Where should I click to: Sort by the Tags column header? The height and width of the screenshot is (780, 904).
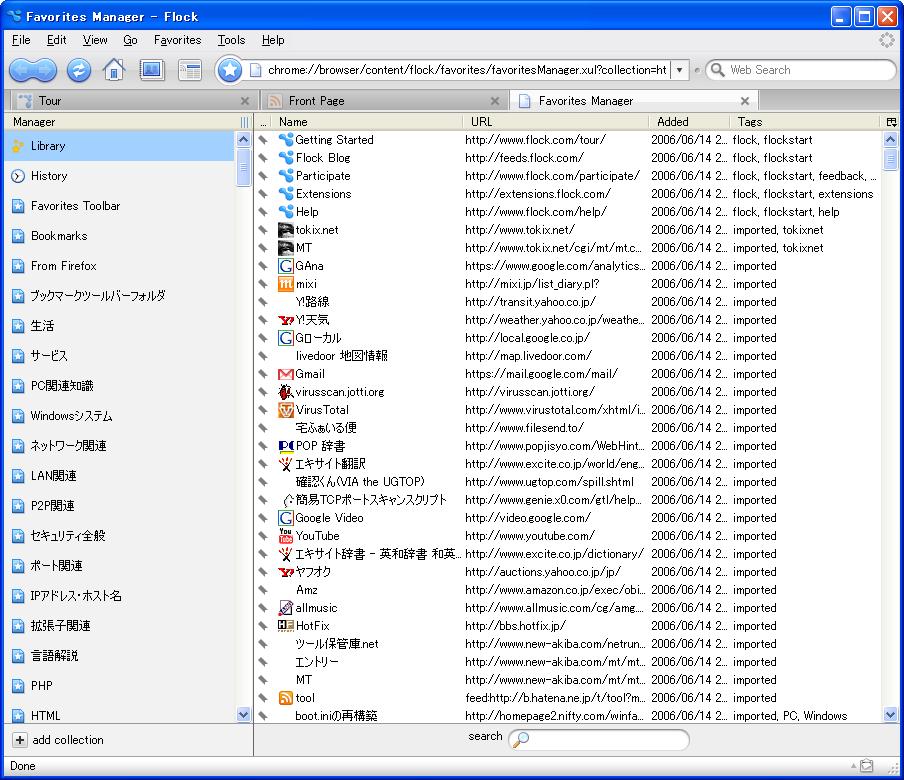coord(805,122)
